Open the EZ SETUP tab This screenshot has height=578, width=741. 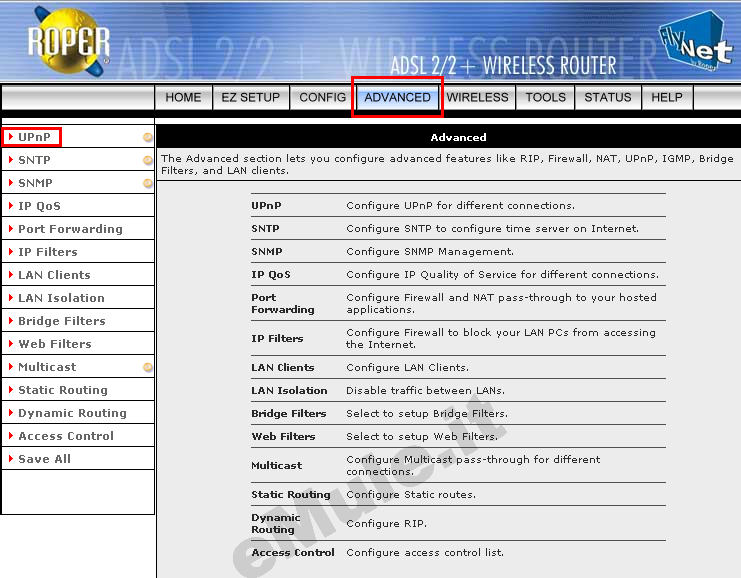point(250,97)
